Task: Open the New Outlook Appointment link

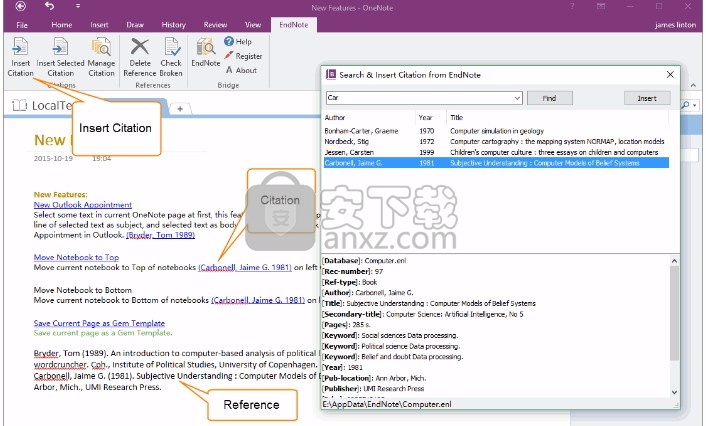Action: pos(83,205)
